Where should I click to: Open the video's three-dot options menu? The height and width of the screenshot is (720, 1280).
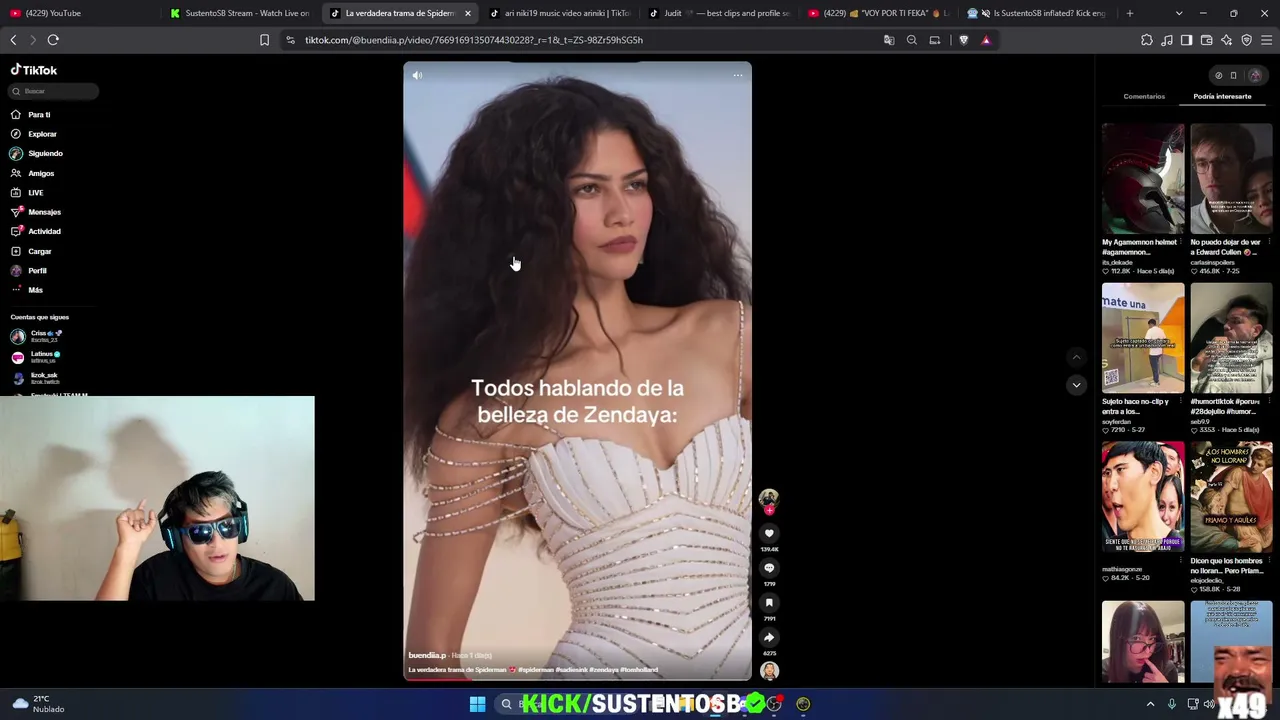(x=738, y=76)
